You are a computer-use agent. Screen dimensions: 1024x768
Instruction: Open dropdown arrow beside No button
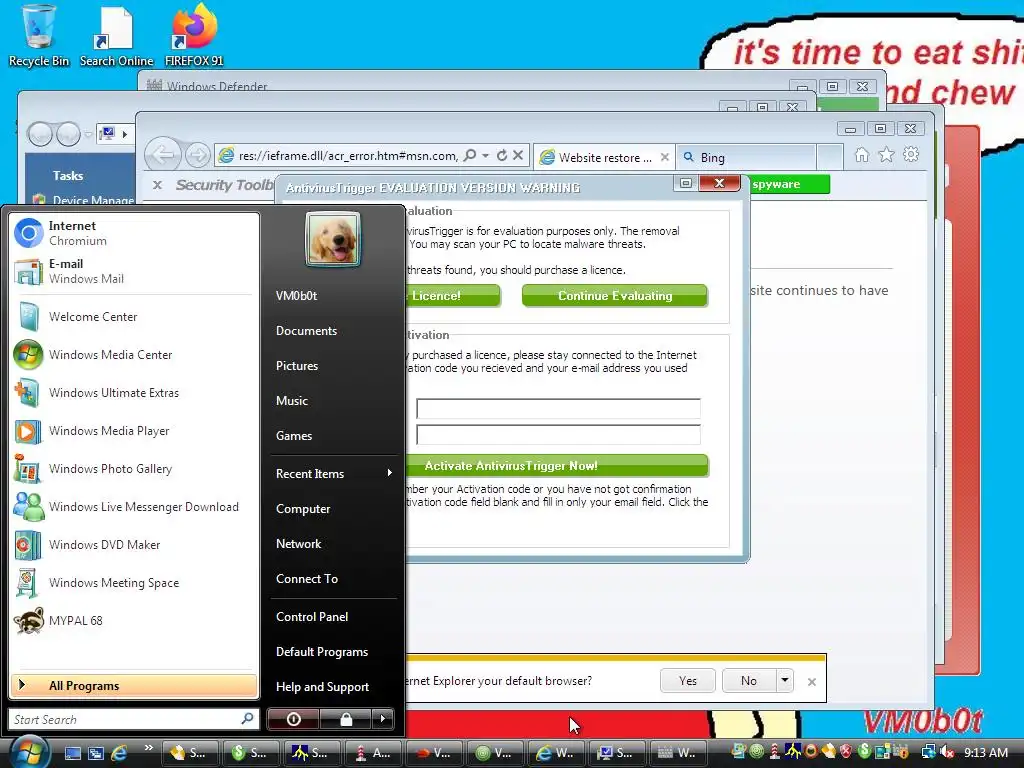pos(784,680)
